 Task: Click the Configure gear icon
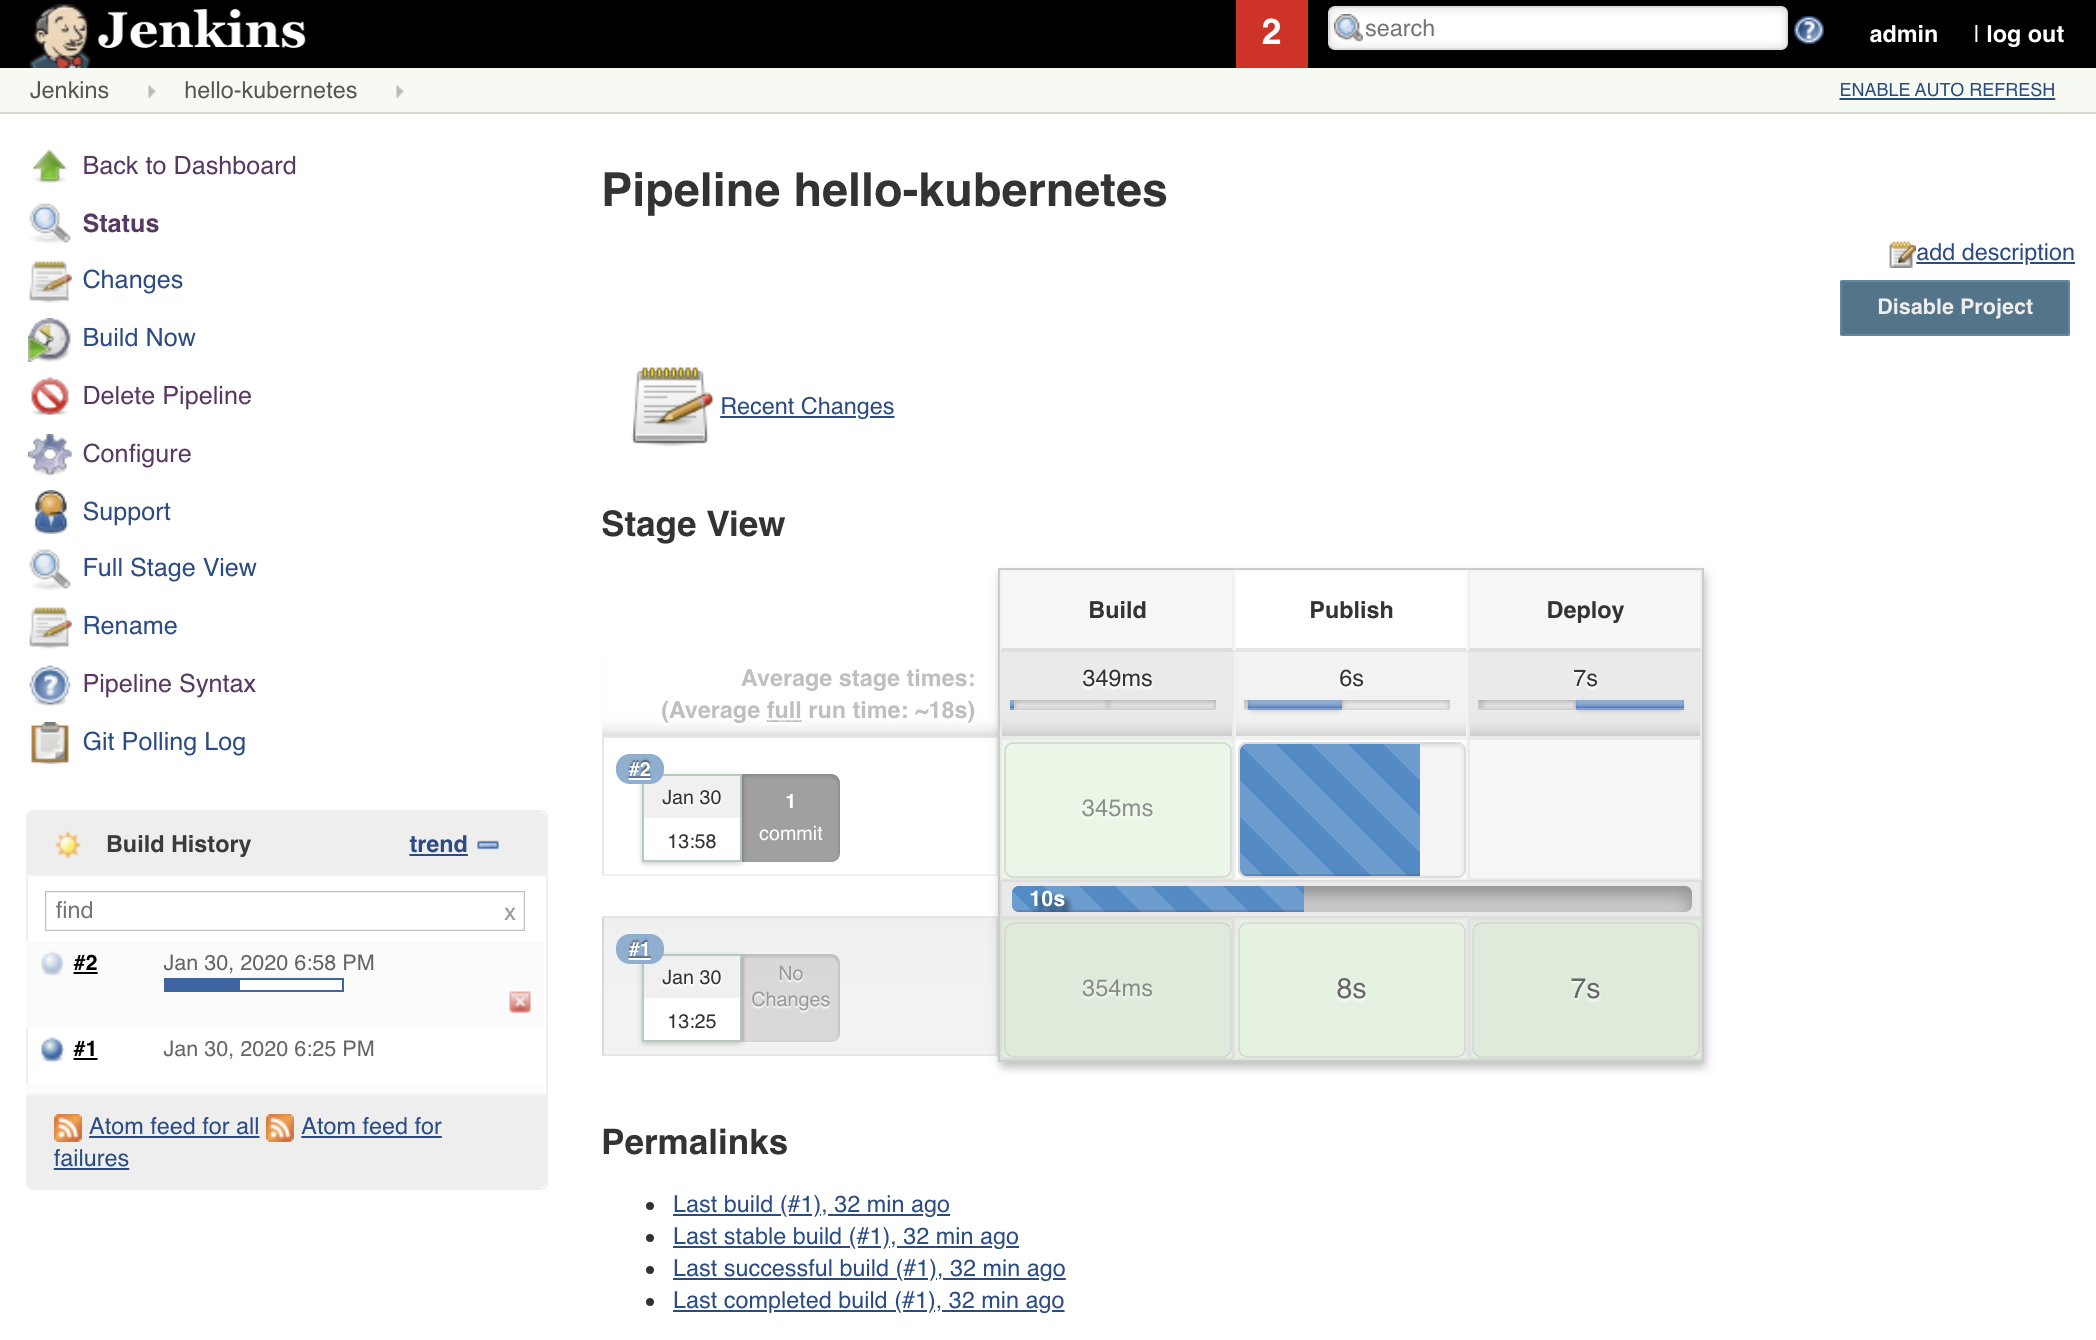(49, 454)
